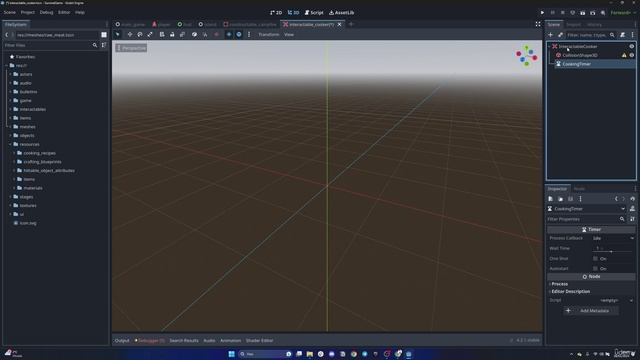Switch to the 2D workspace
The image size is (640, 360).
click(276, 13)
